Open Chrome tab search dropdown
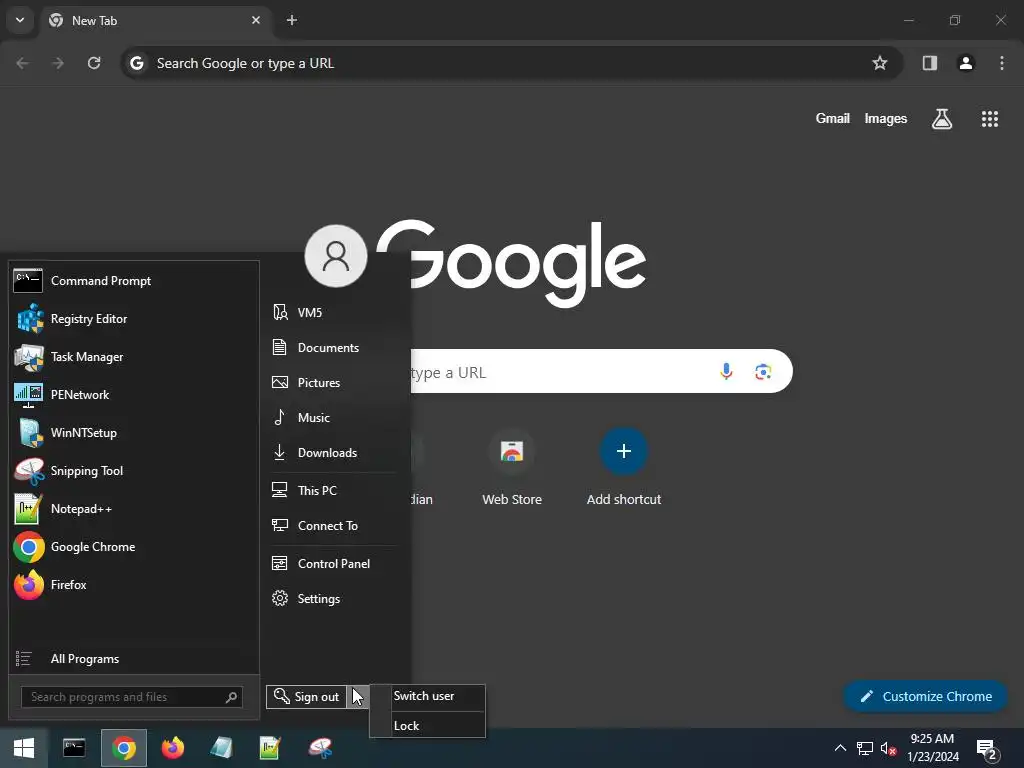The height and width of the screenshot is (768, 1024). [x=20, y=20]
